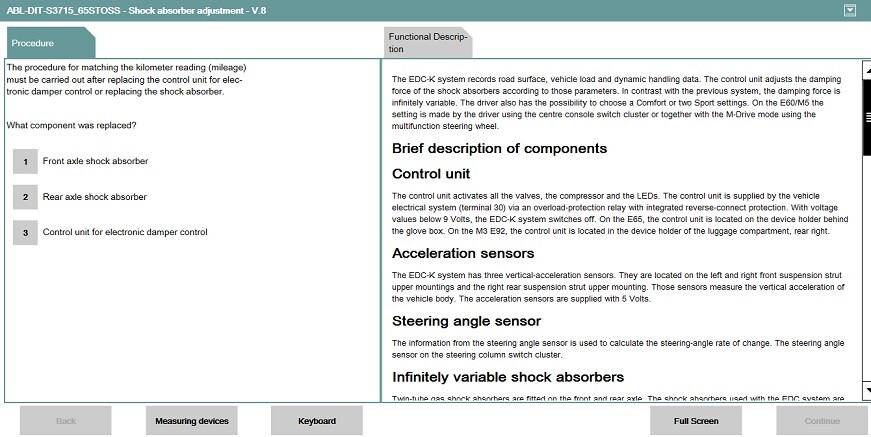Click the 'Acceleration sensors' heading
The width and height of the screenshot is (871, 437).
pos(463,253)
